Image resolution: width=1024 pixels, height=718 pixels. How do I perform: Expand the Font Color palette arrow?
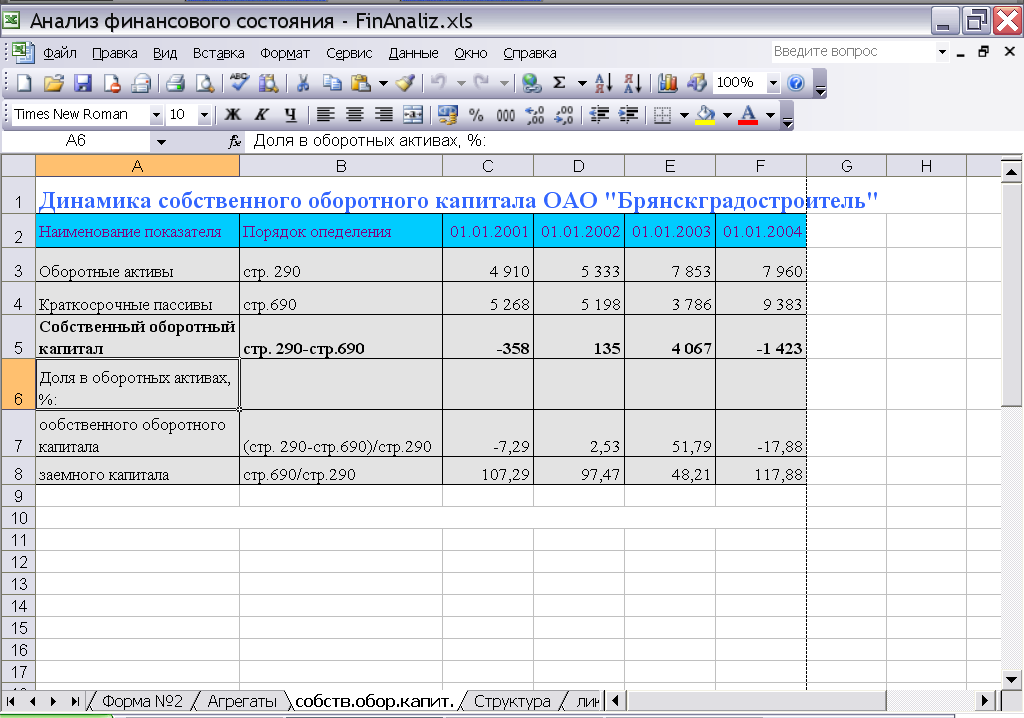pyautogui.click(x=770, y=115)
